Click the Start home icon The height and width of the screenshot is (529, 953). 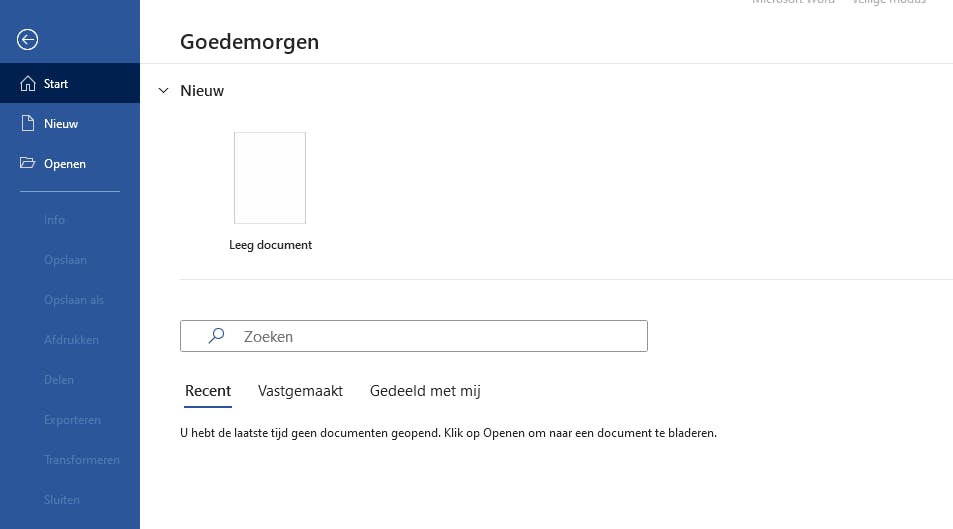[x=28, y=84]
